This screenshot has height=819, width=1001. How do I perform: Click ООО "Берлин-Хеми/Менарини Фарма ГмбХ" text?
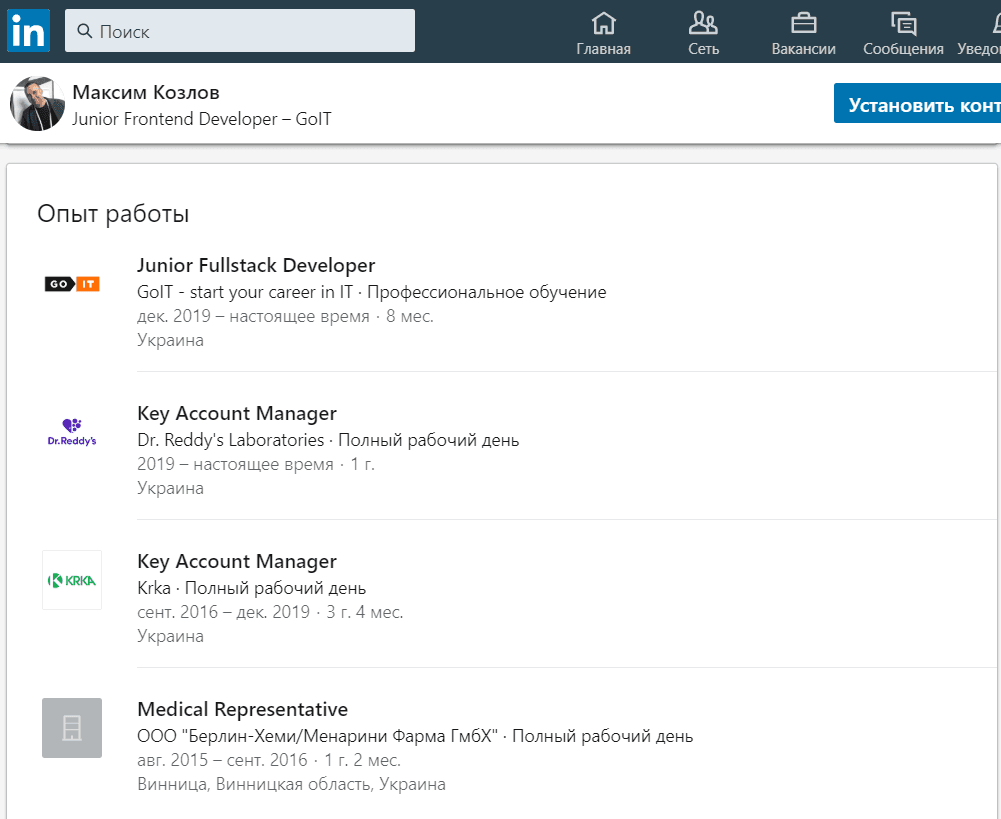coord(317,736)
